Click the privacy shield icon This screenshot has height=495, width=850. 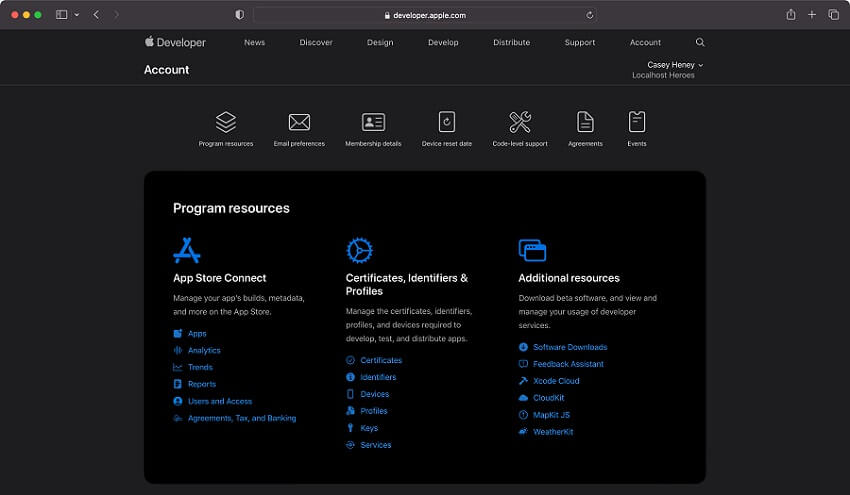click(240, 15)
